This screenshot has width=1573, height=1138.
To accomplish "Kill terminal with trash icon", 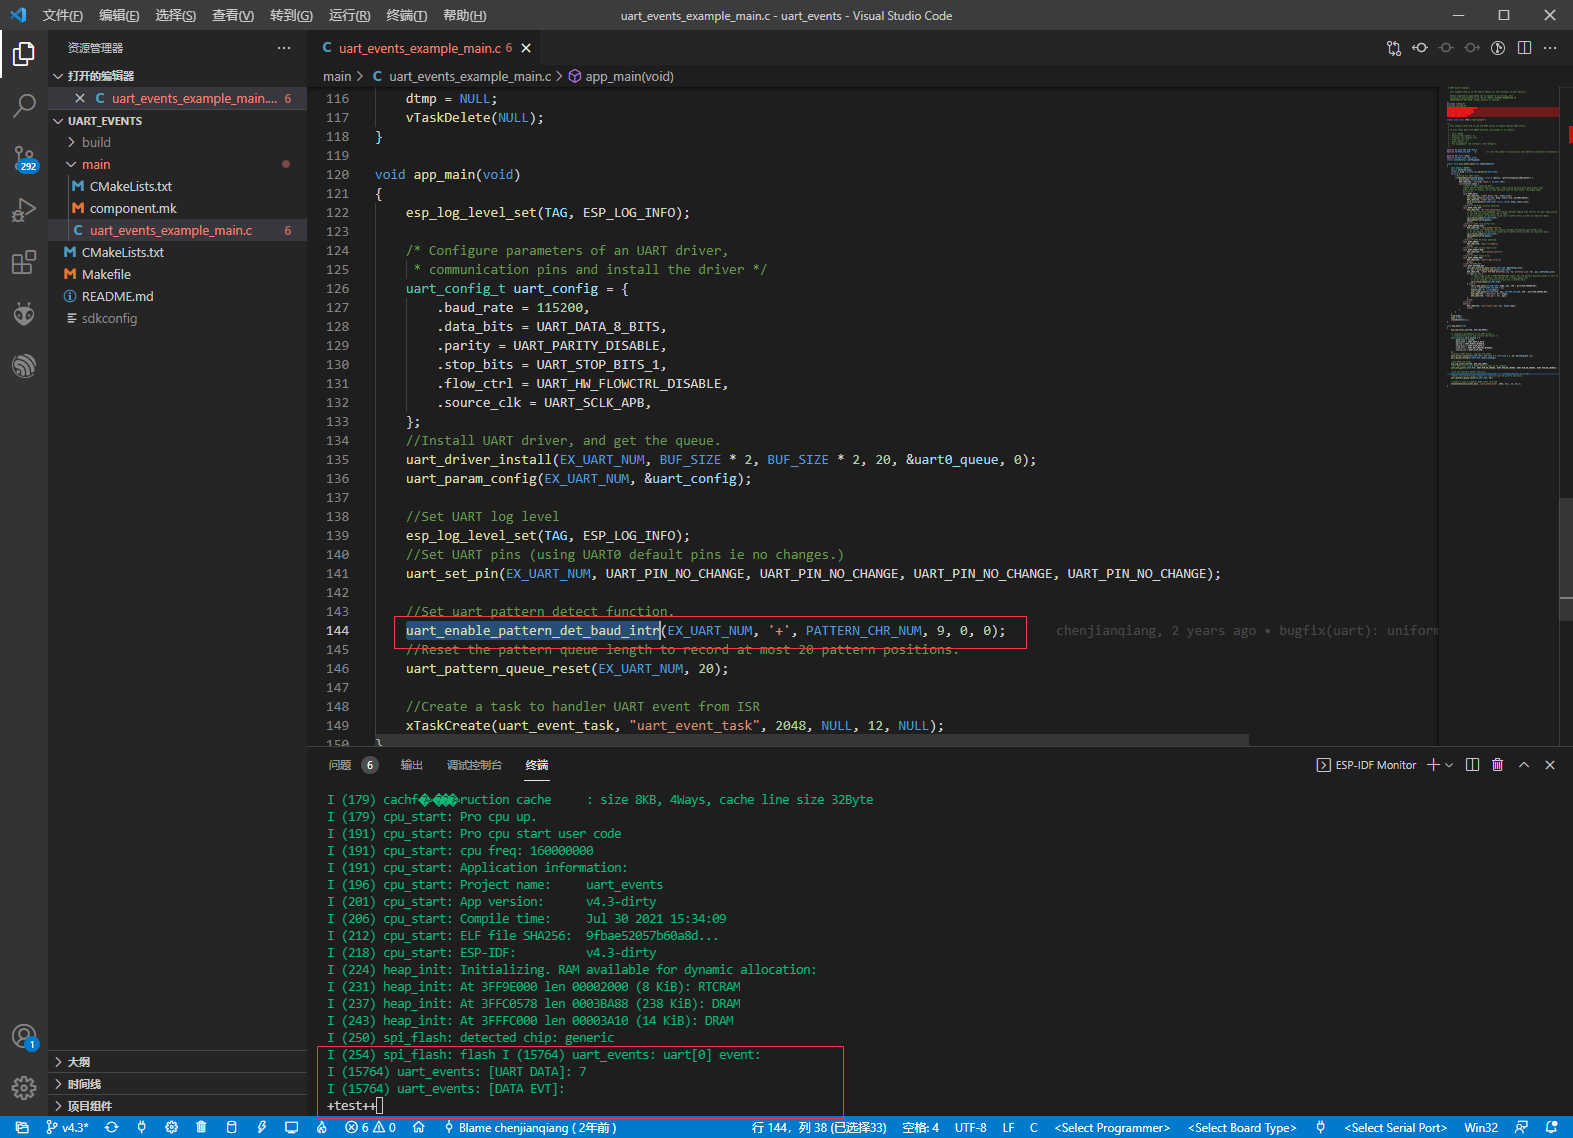I will click(1497, 765).
